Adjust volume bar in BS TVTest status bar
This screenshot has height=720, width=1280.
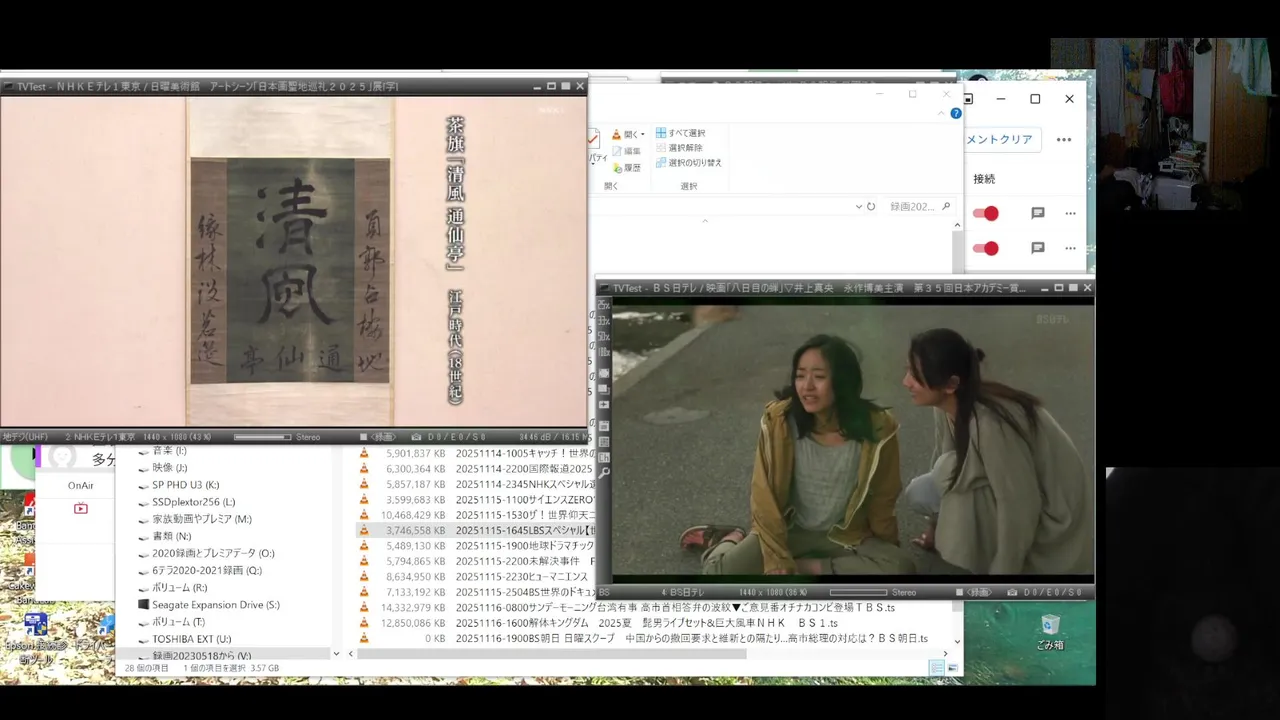[x=856, y=592]
